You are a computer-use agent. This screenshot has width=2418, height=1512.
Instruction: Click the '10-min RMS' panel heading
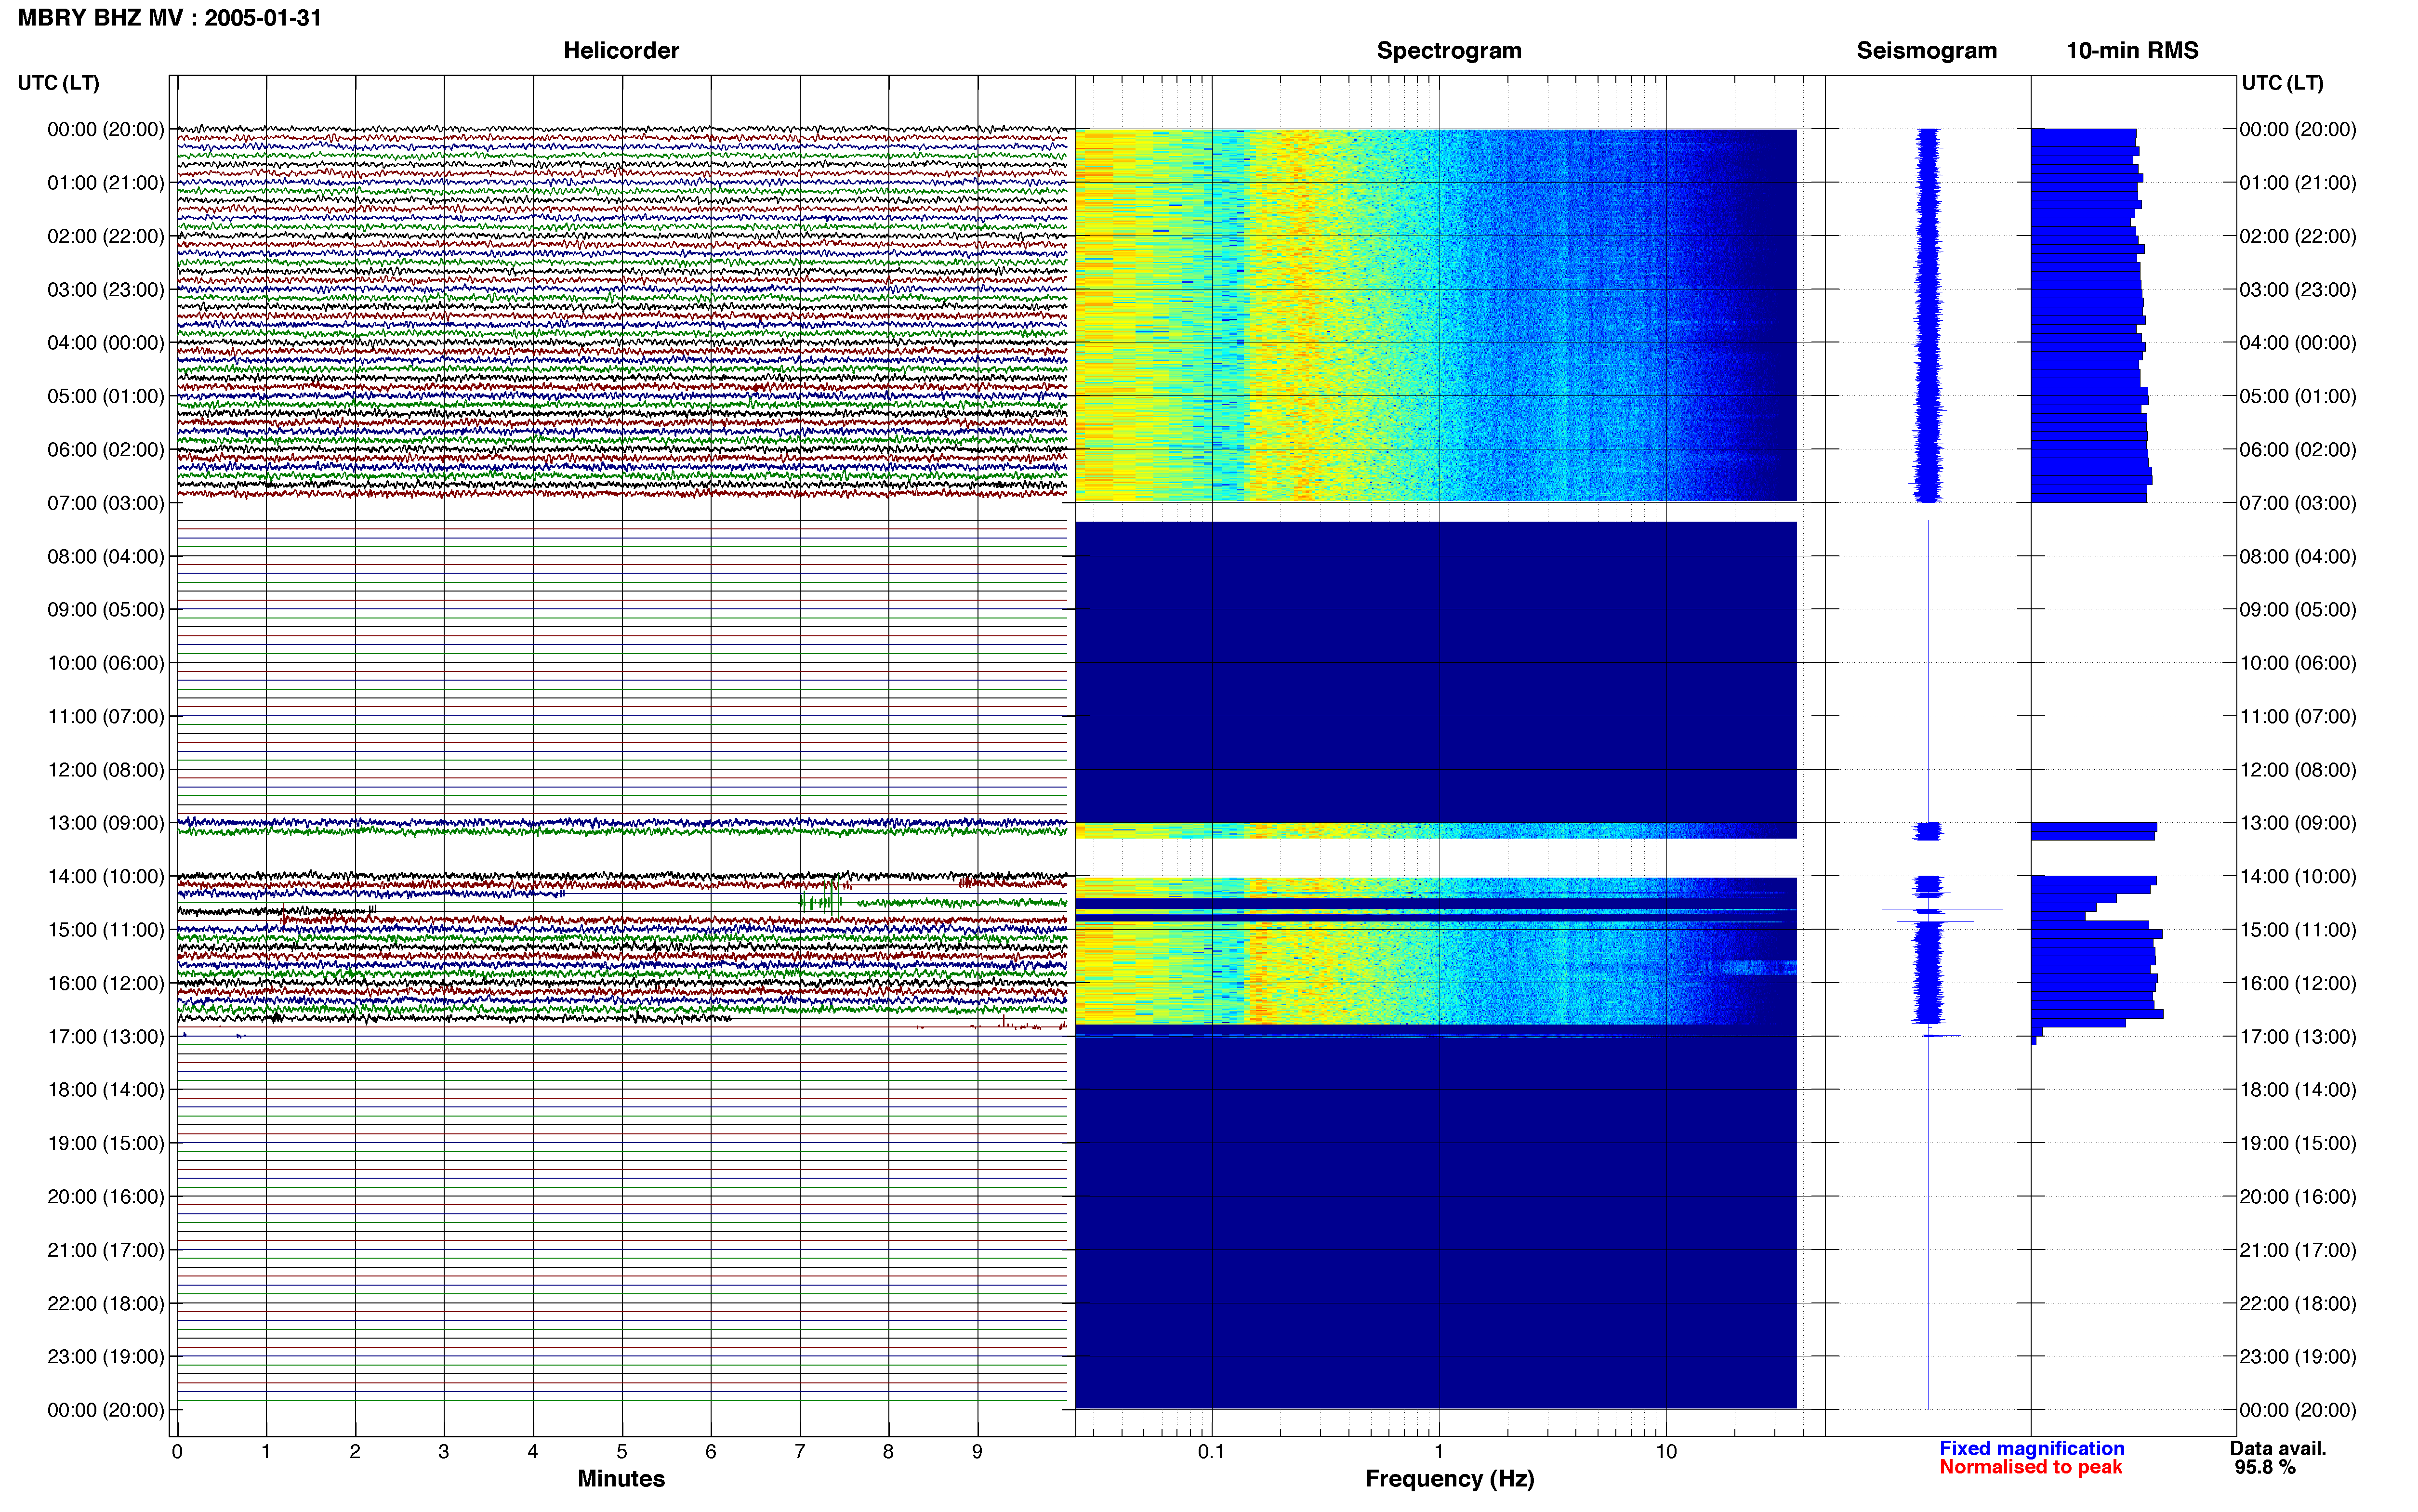2132,50
